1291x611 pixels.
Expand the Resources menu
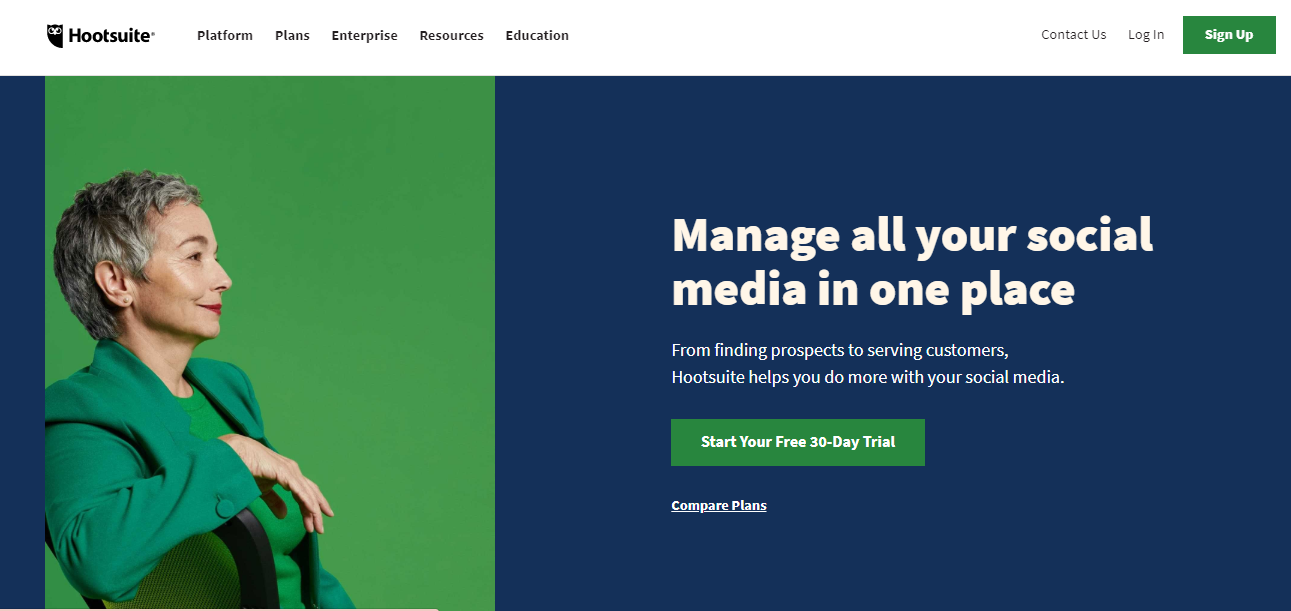click(451, 35)
